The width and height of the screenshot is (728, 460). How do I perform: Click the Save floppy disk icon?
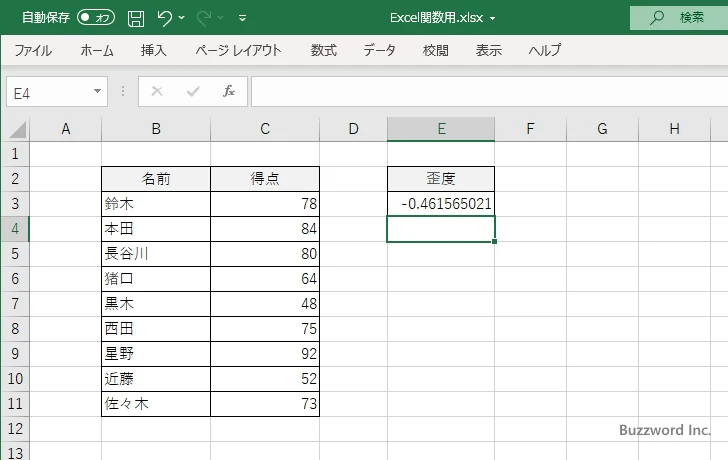click(136, 18)
